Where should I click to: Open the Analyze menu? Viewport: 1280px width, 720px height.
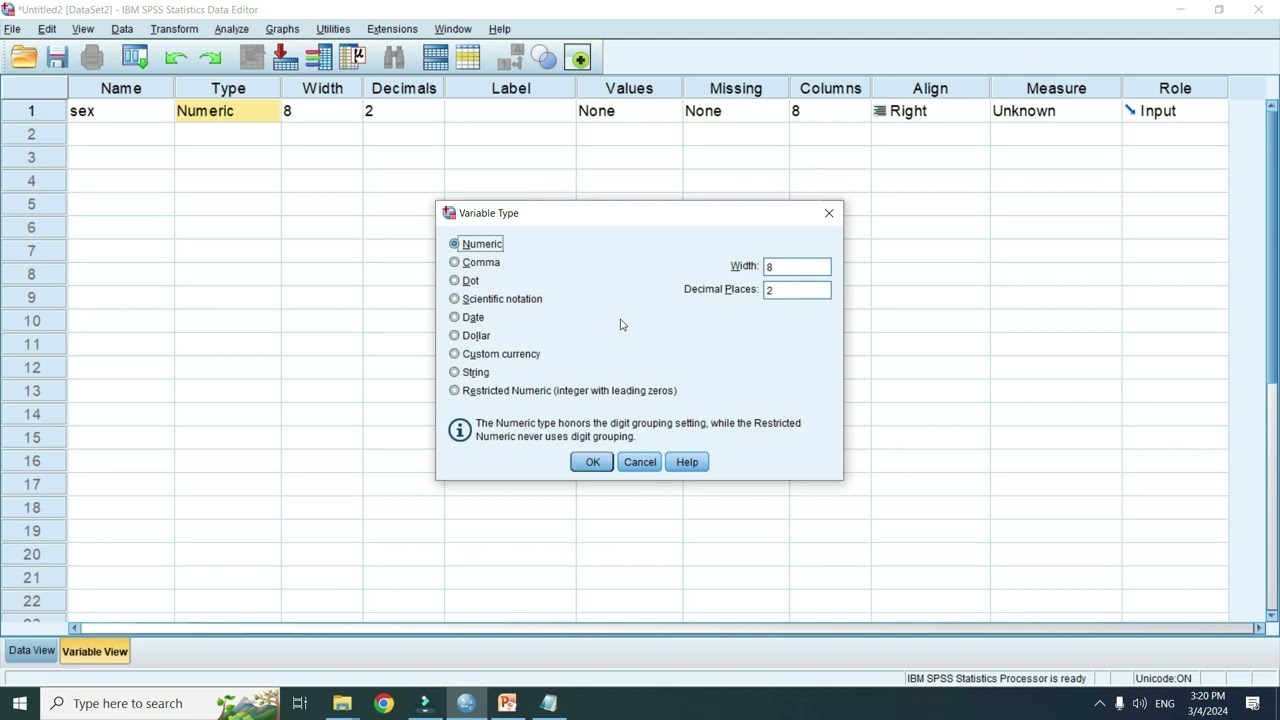pos(231,29)
